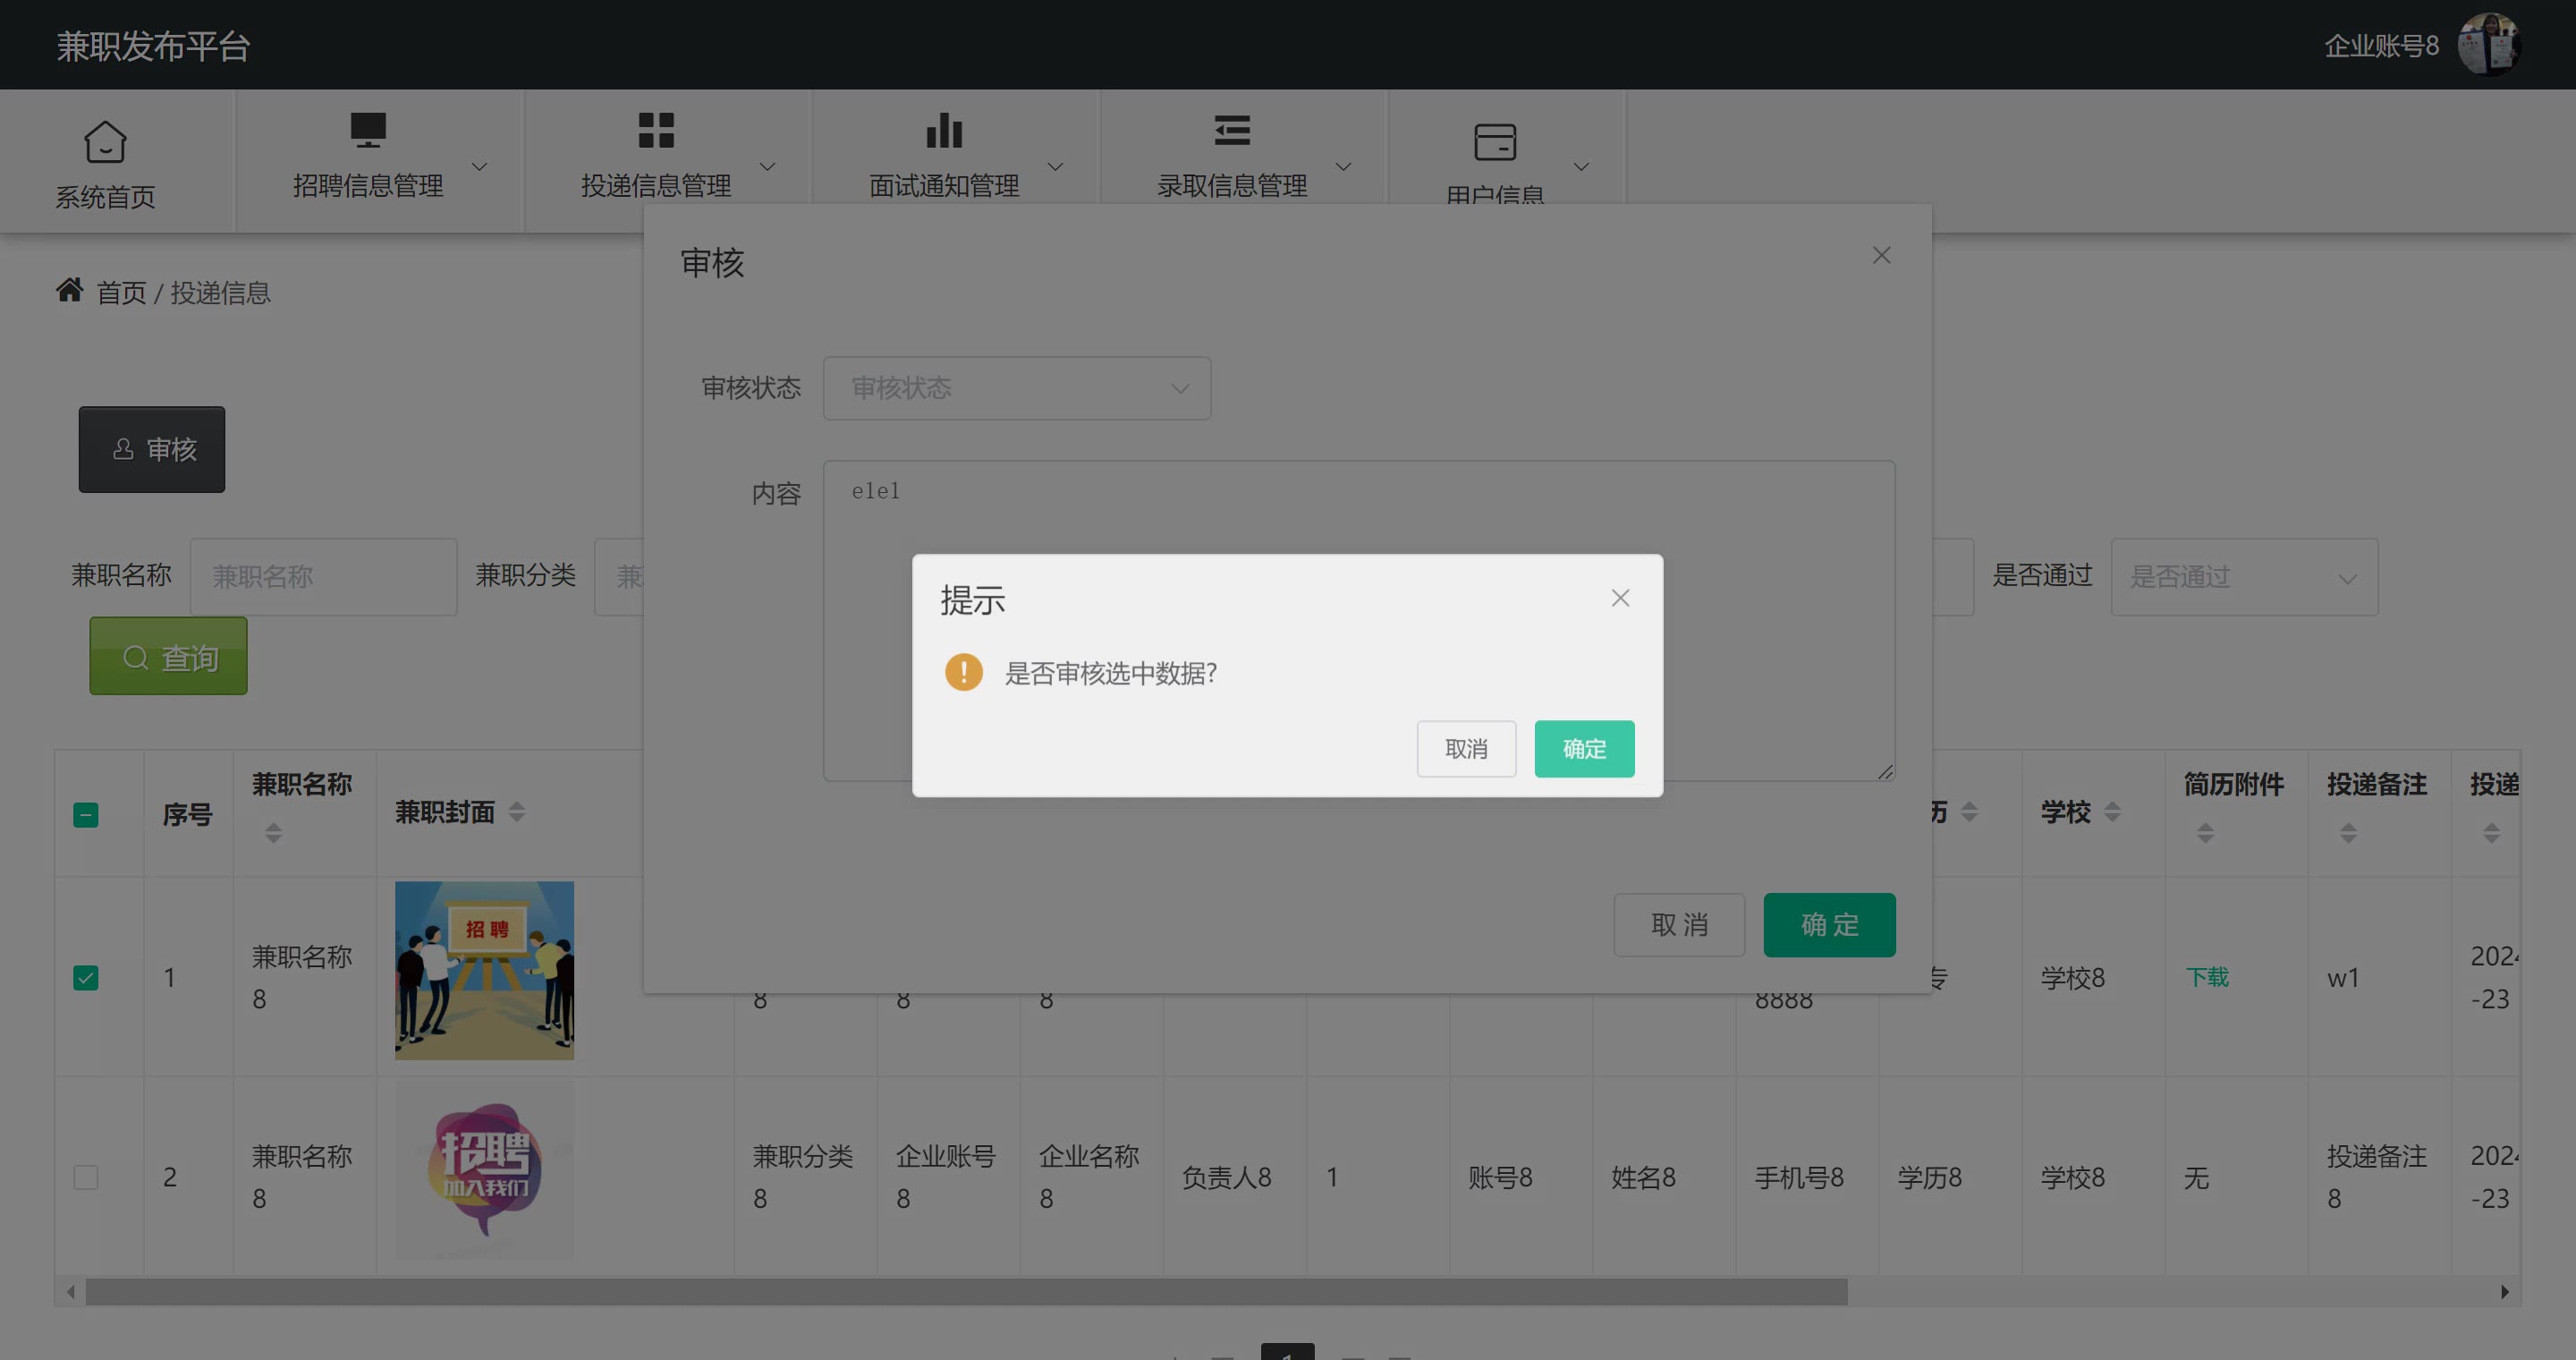Open the 招聘信息管理 menu
This screenshot has height=1360, width=2576.
click(x=367, y=185)
